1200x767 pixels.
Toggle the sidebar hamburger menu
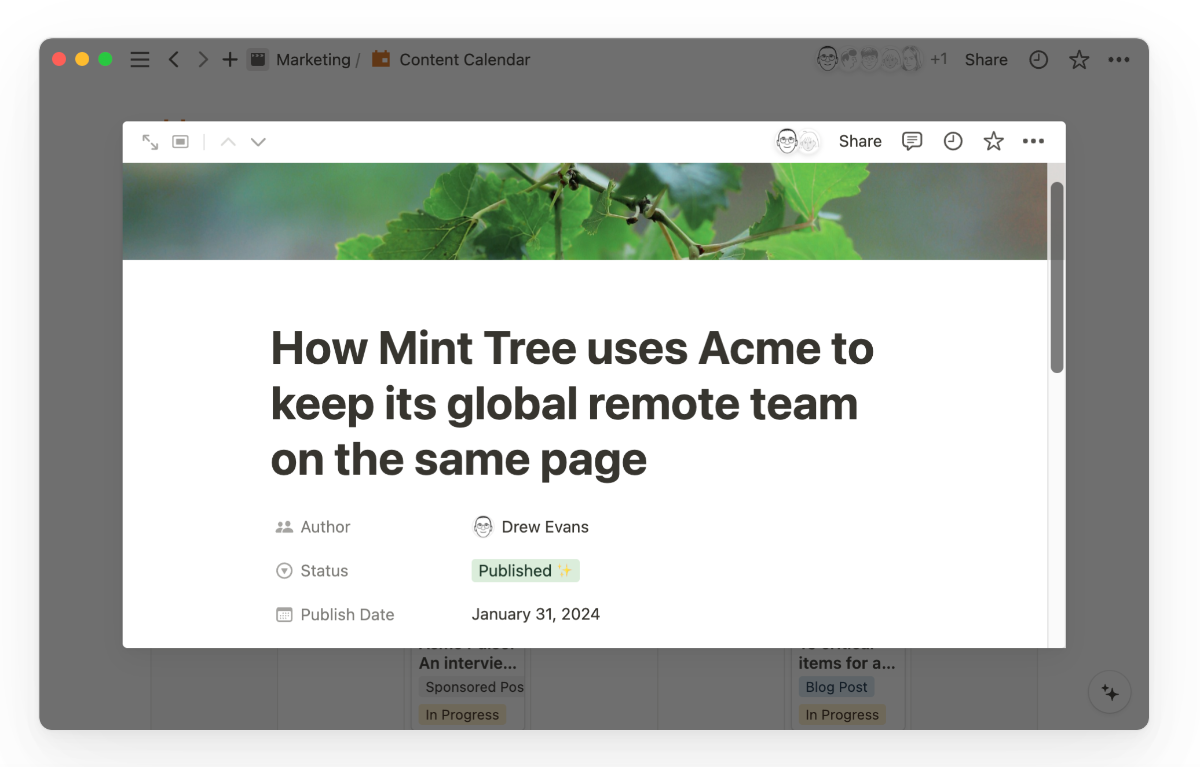click(x=140, y=60)
